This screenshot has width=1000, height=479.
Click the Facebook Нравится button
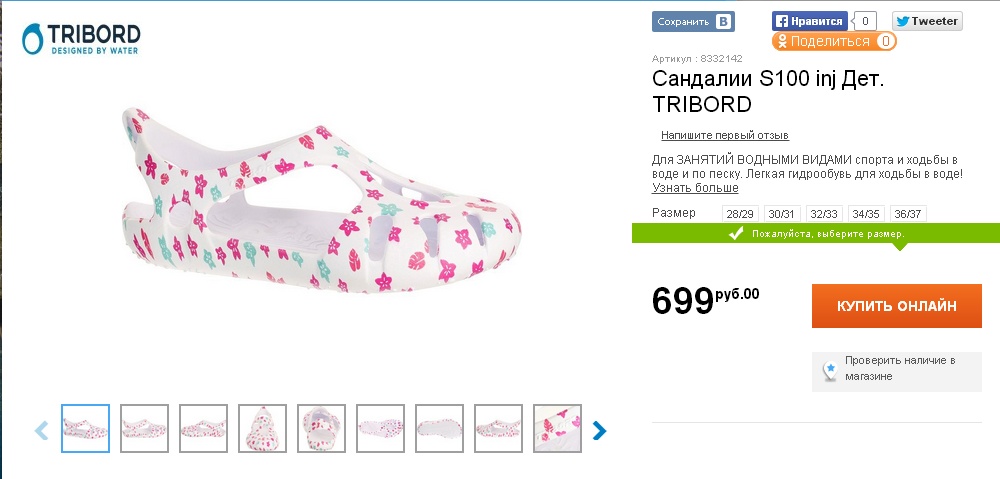810,21
